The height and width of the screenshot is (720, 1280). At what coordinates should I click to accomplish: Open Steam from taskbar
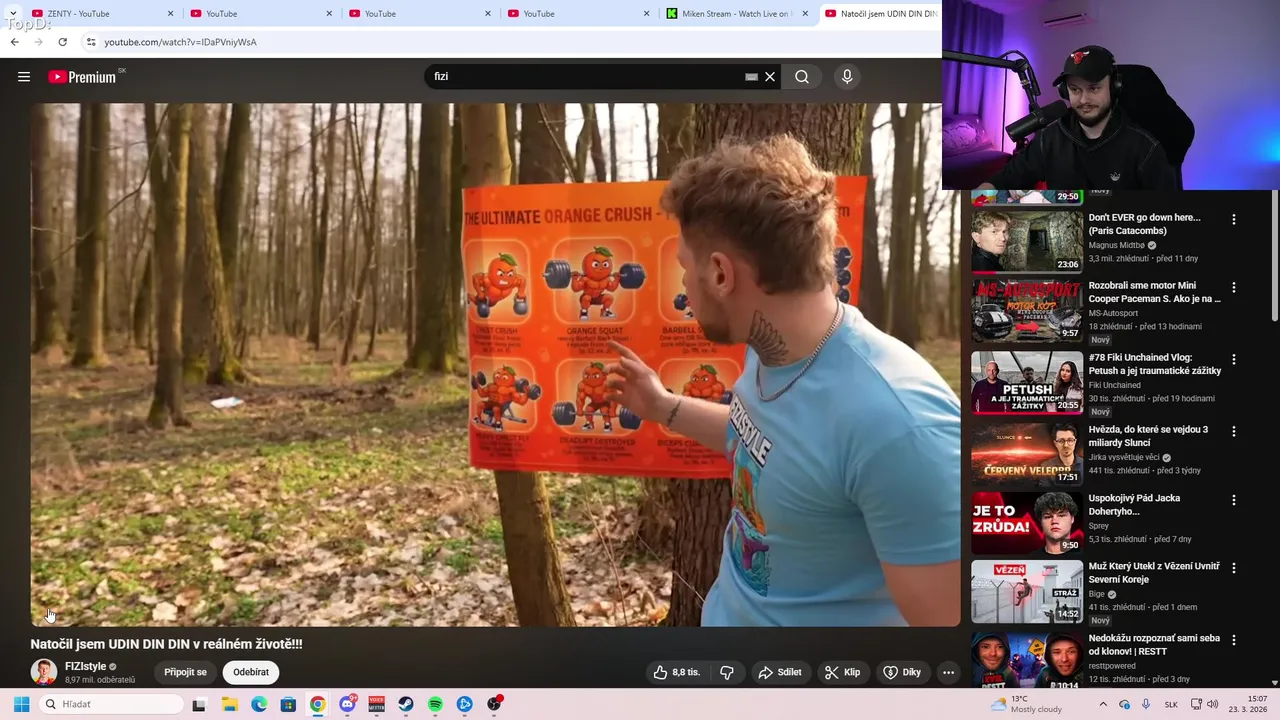406,704
